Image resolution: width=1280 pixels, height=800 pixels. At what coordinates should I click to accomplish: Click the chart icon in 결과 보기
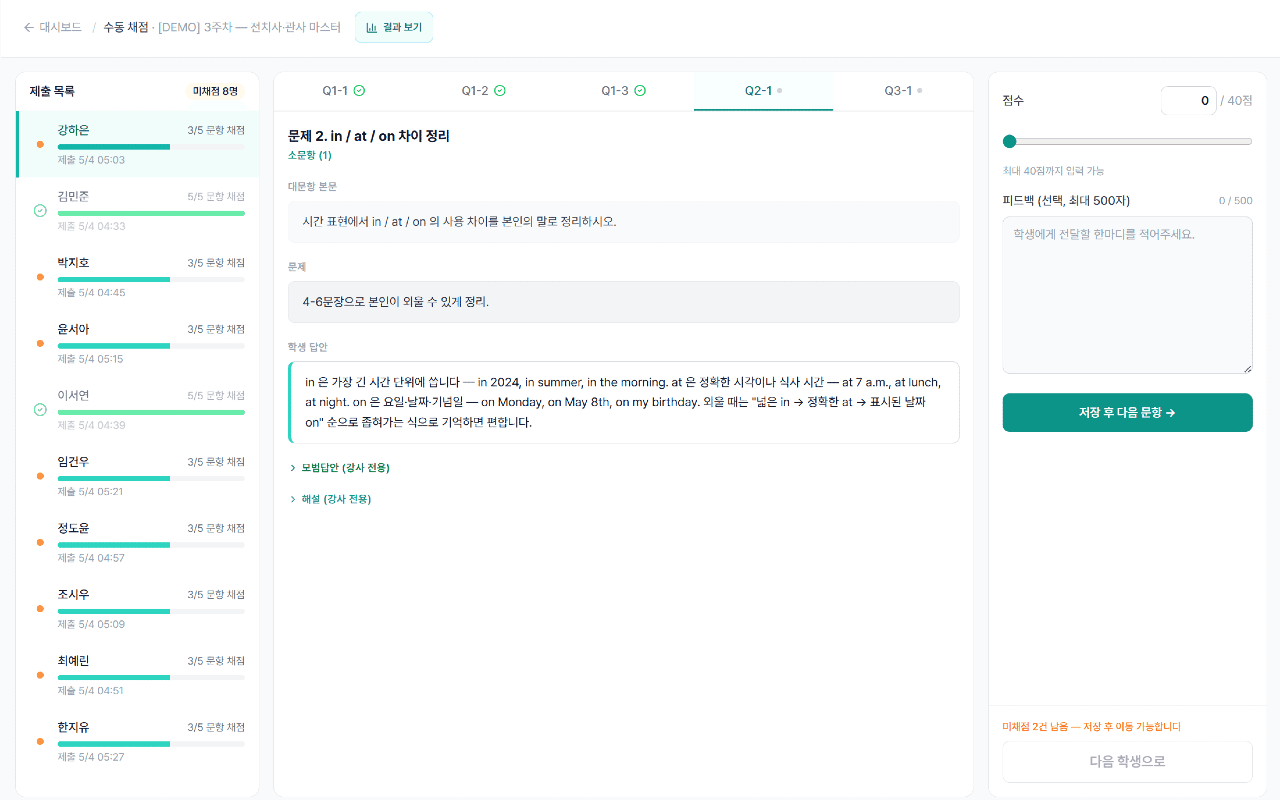[371, 28]
